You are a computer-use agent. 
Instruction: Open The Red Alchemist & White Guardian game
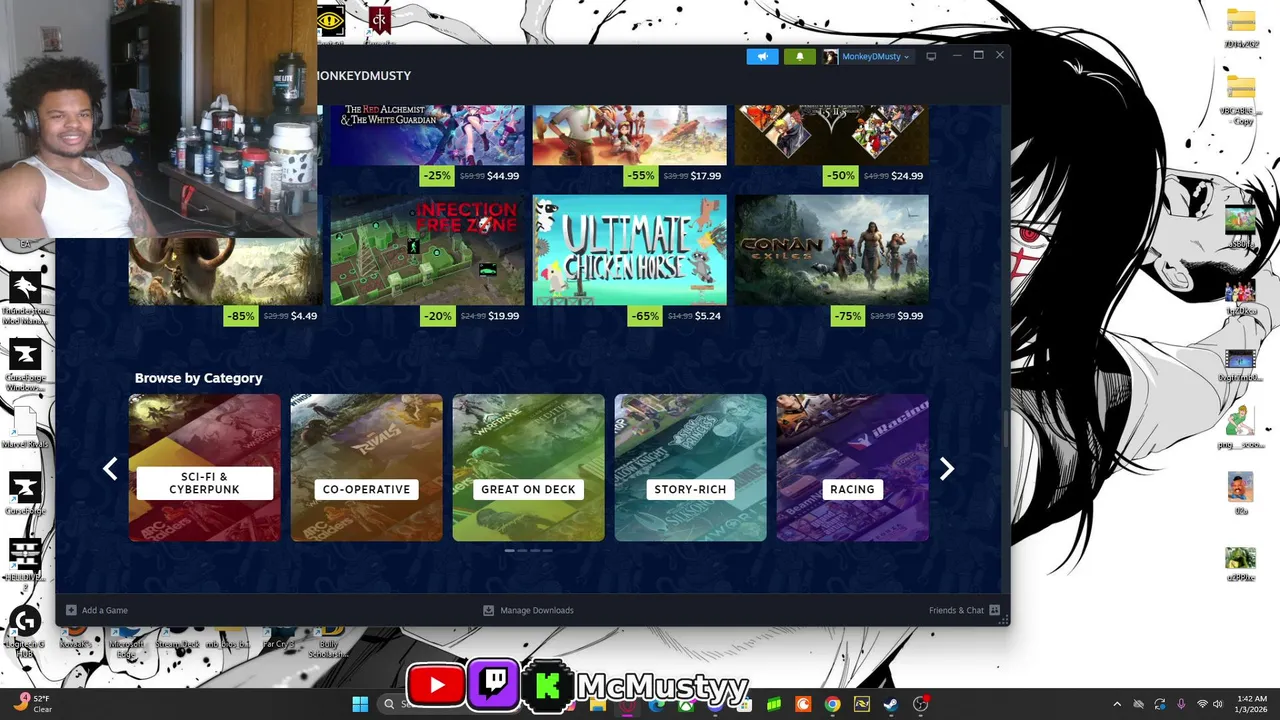click(427, 135)
